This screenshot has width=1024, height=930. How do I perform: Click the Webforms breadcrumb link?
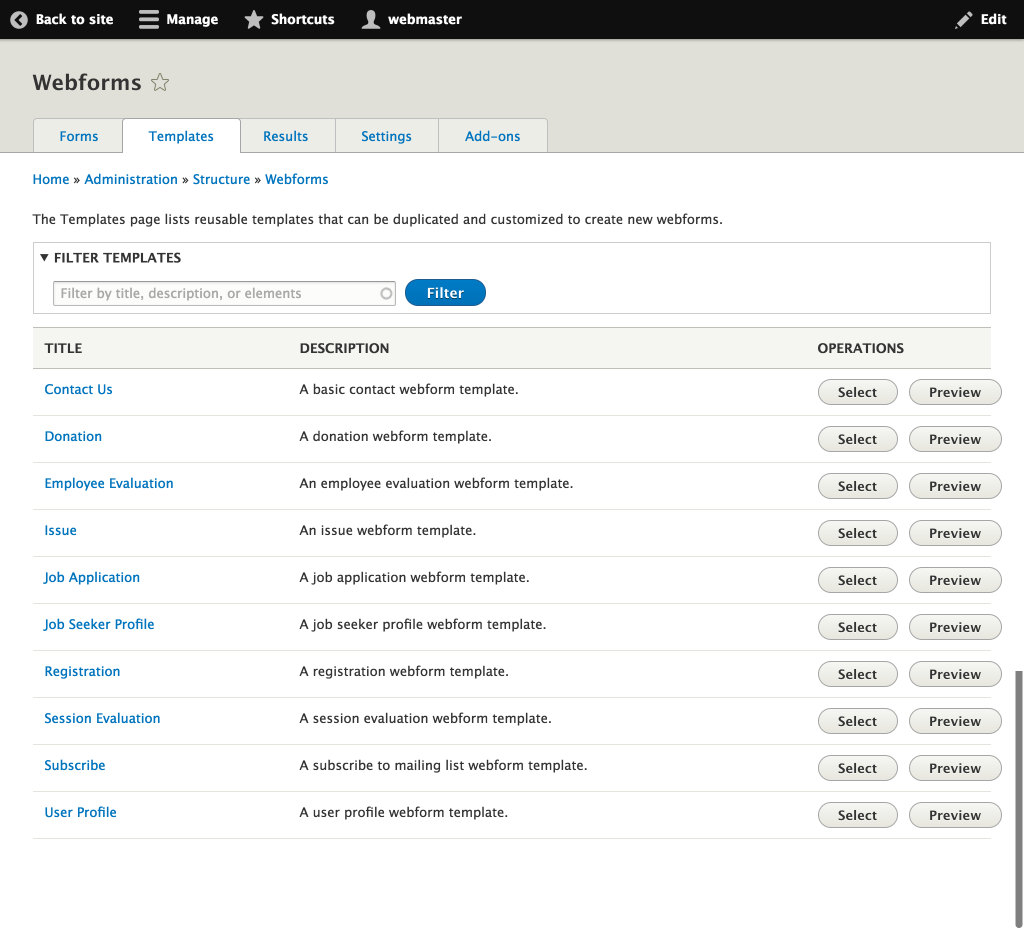pyautogui.click(x=296, y=180)
